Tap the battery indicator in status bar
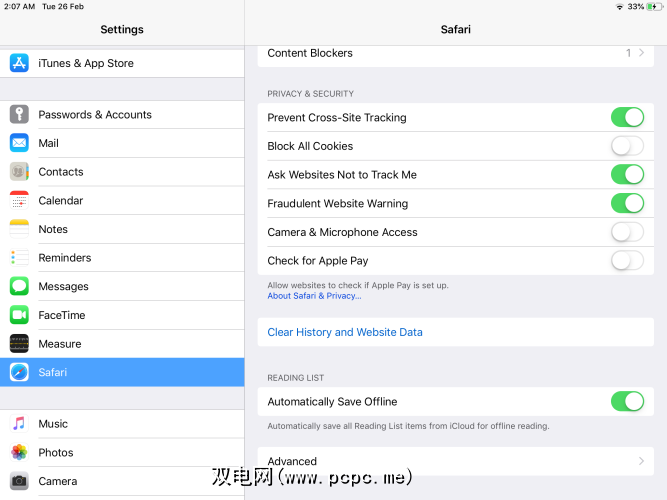This screenshot has height=500, width=667. [654, 7]
